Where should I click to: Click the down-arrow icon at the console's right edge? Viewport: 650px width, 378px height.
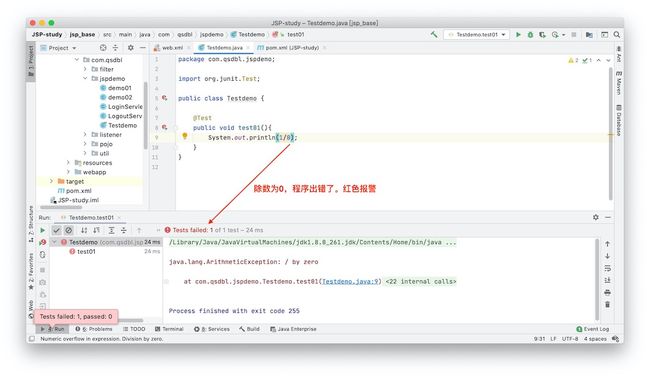tap(607, 256)
